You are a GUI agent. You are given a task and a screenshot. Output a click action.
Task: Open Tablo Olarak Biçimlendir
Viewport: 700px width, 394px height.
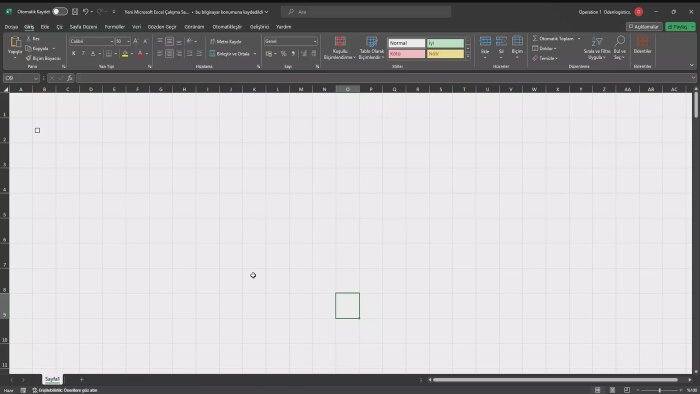[x=371, y=48]
